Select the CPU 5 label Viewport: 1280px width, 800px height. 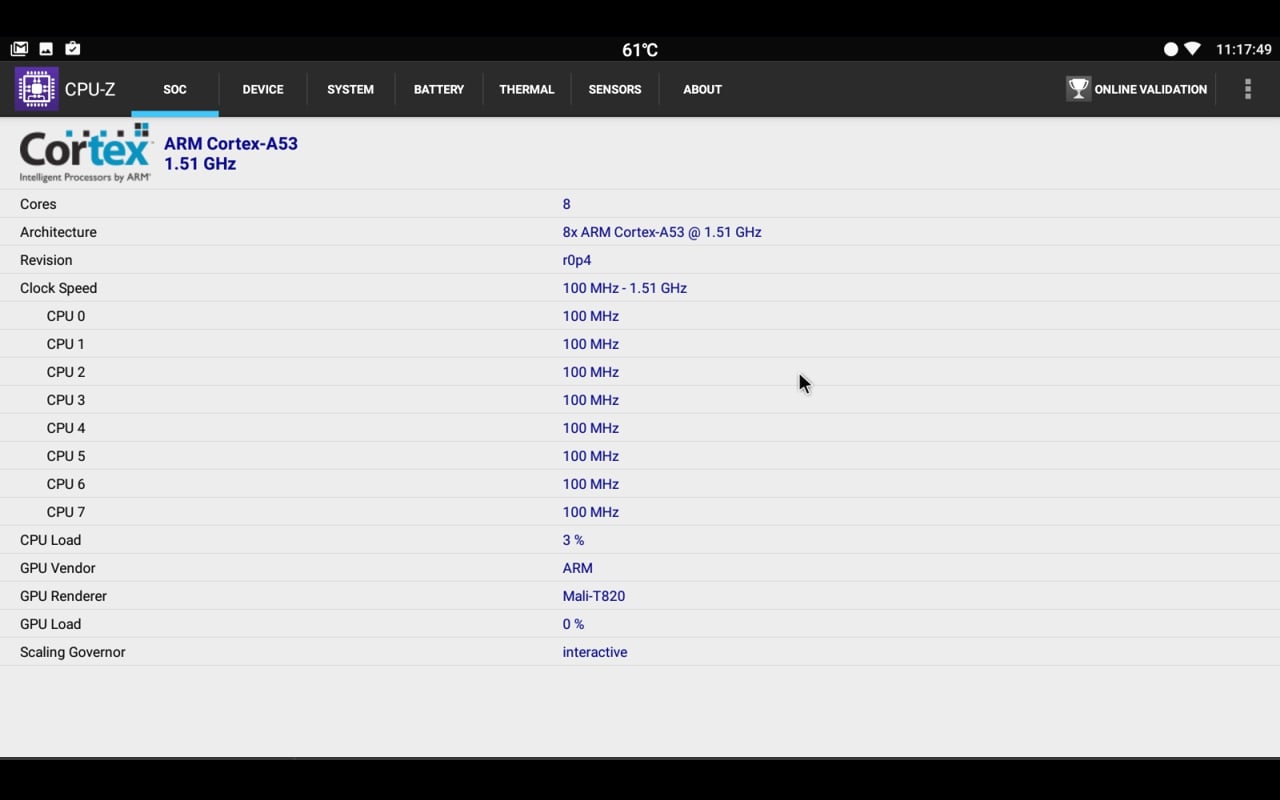(x=66, y=456)
